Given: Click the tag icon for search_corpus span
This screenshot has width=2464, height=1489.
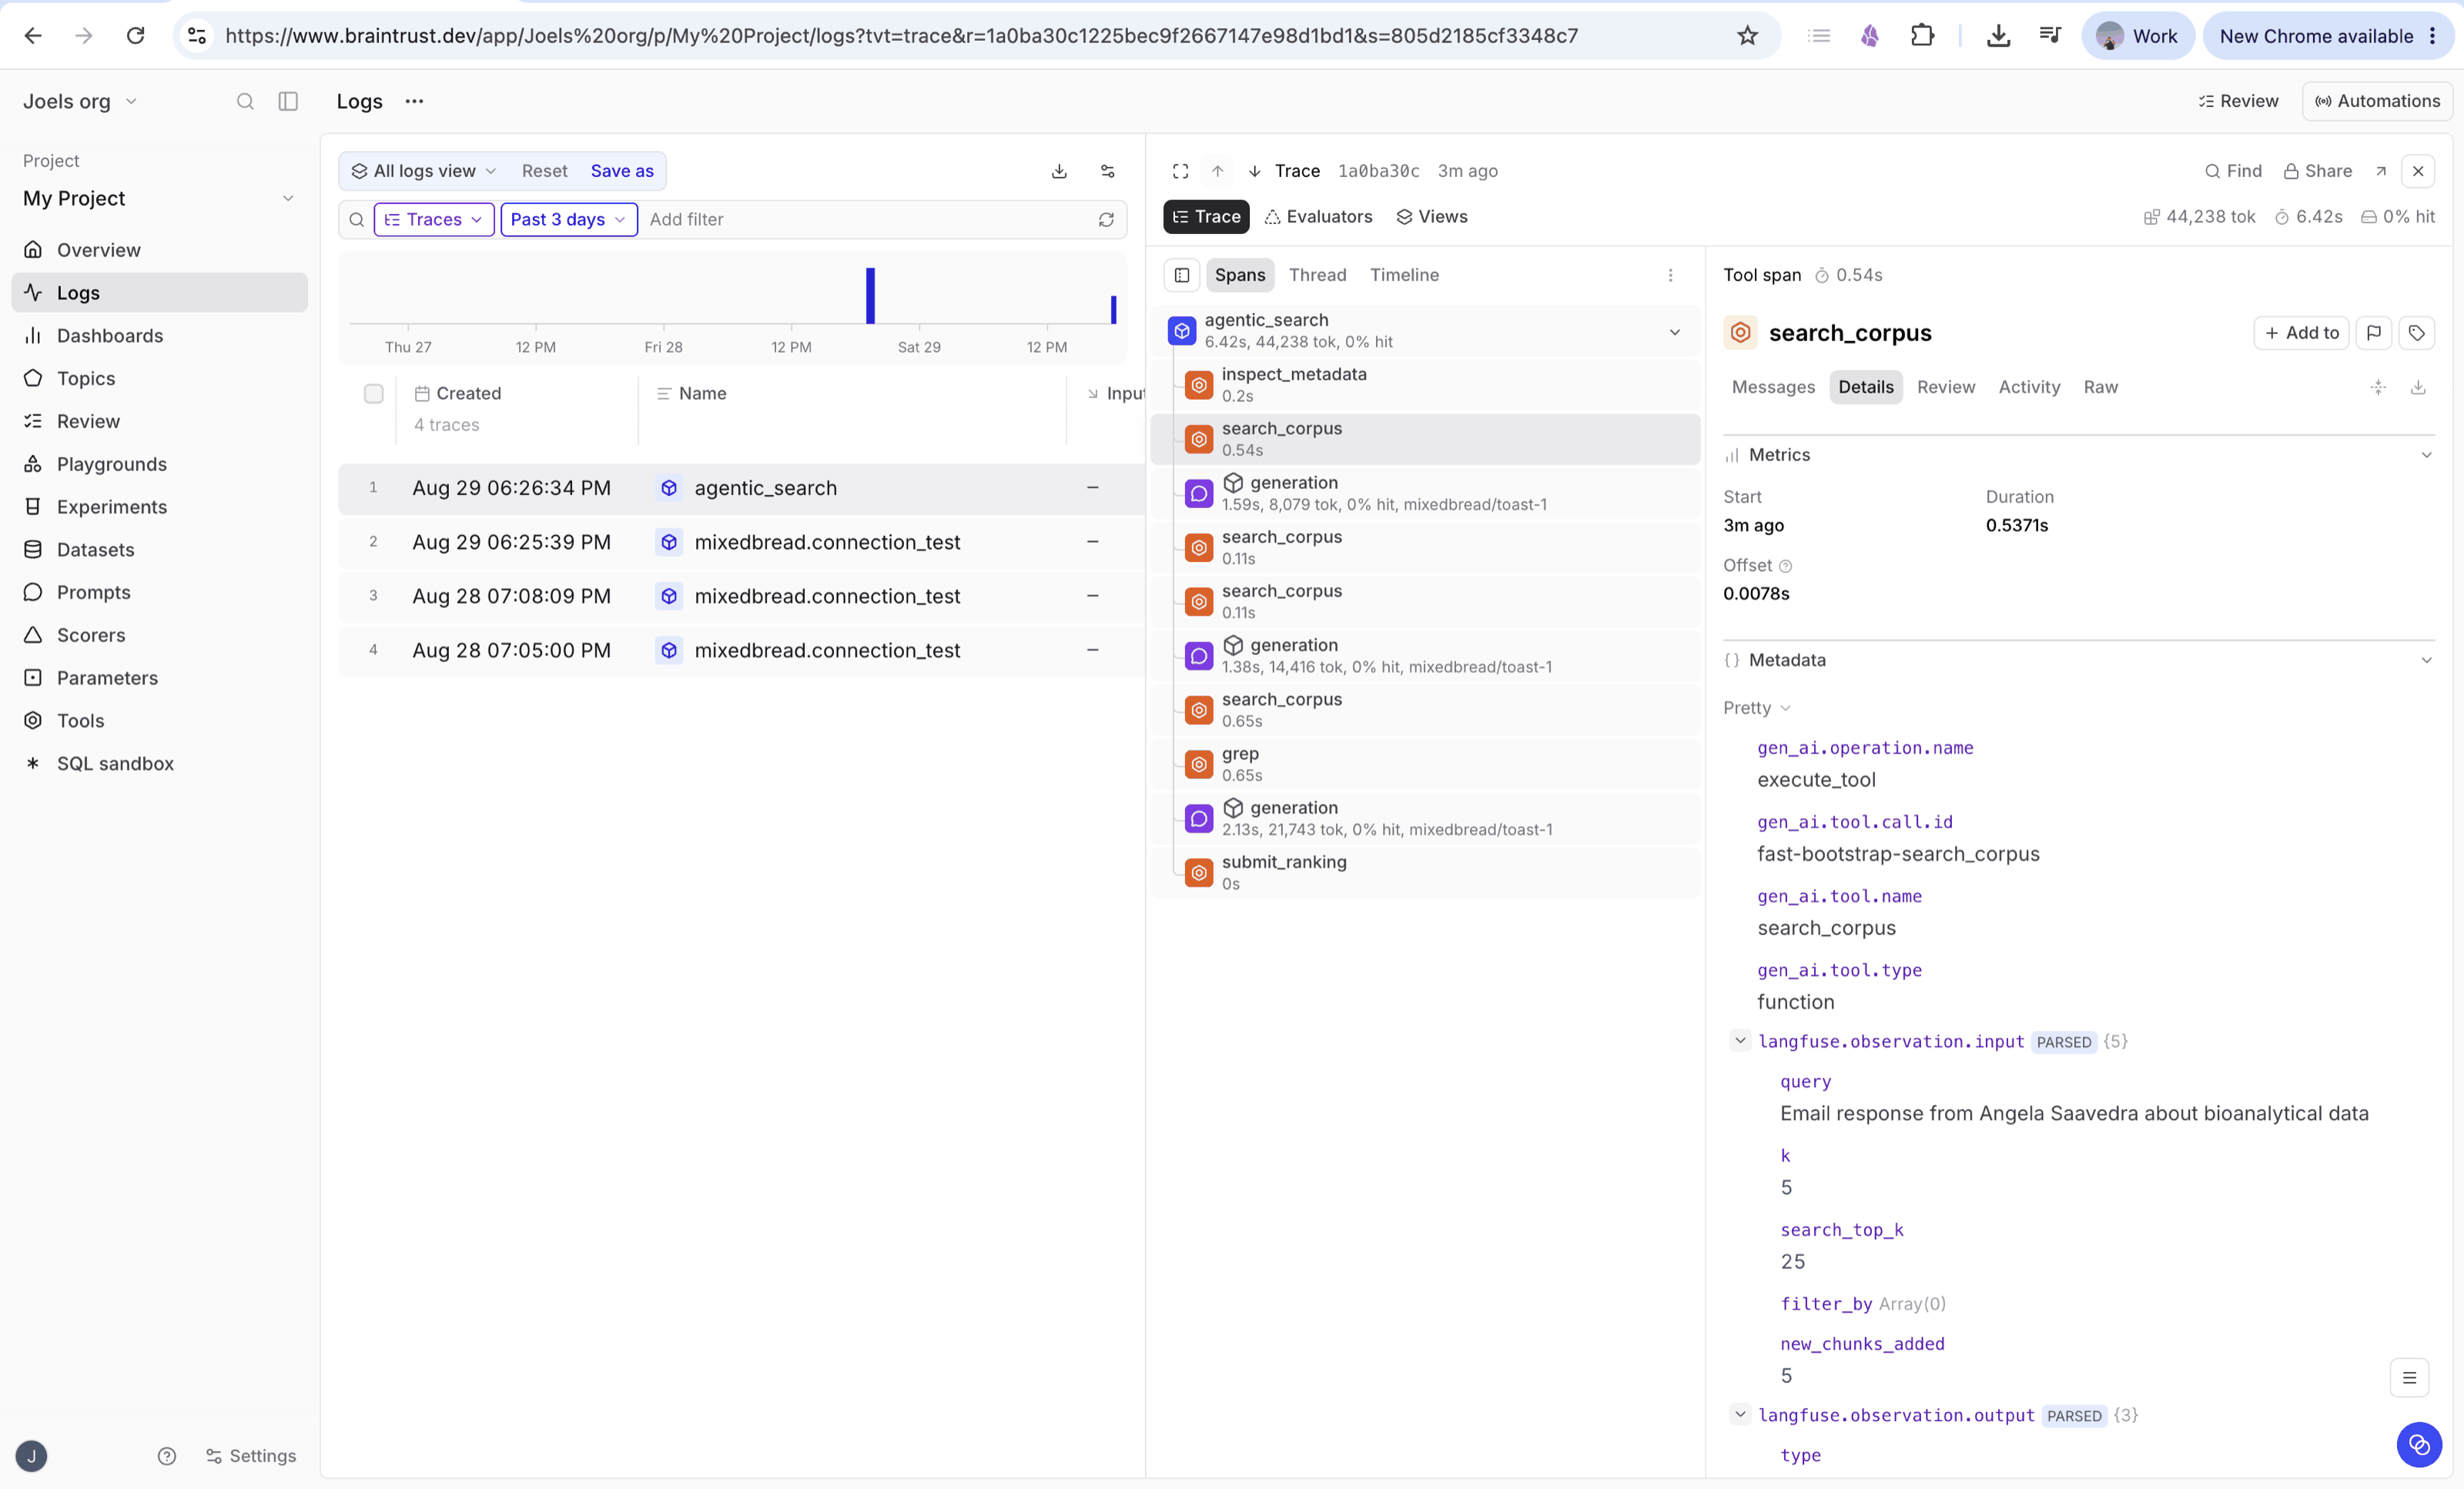Looking at the screenshot, I should coord(2417,333).
